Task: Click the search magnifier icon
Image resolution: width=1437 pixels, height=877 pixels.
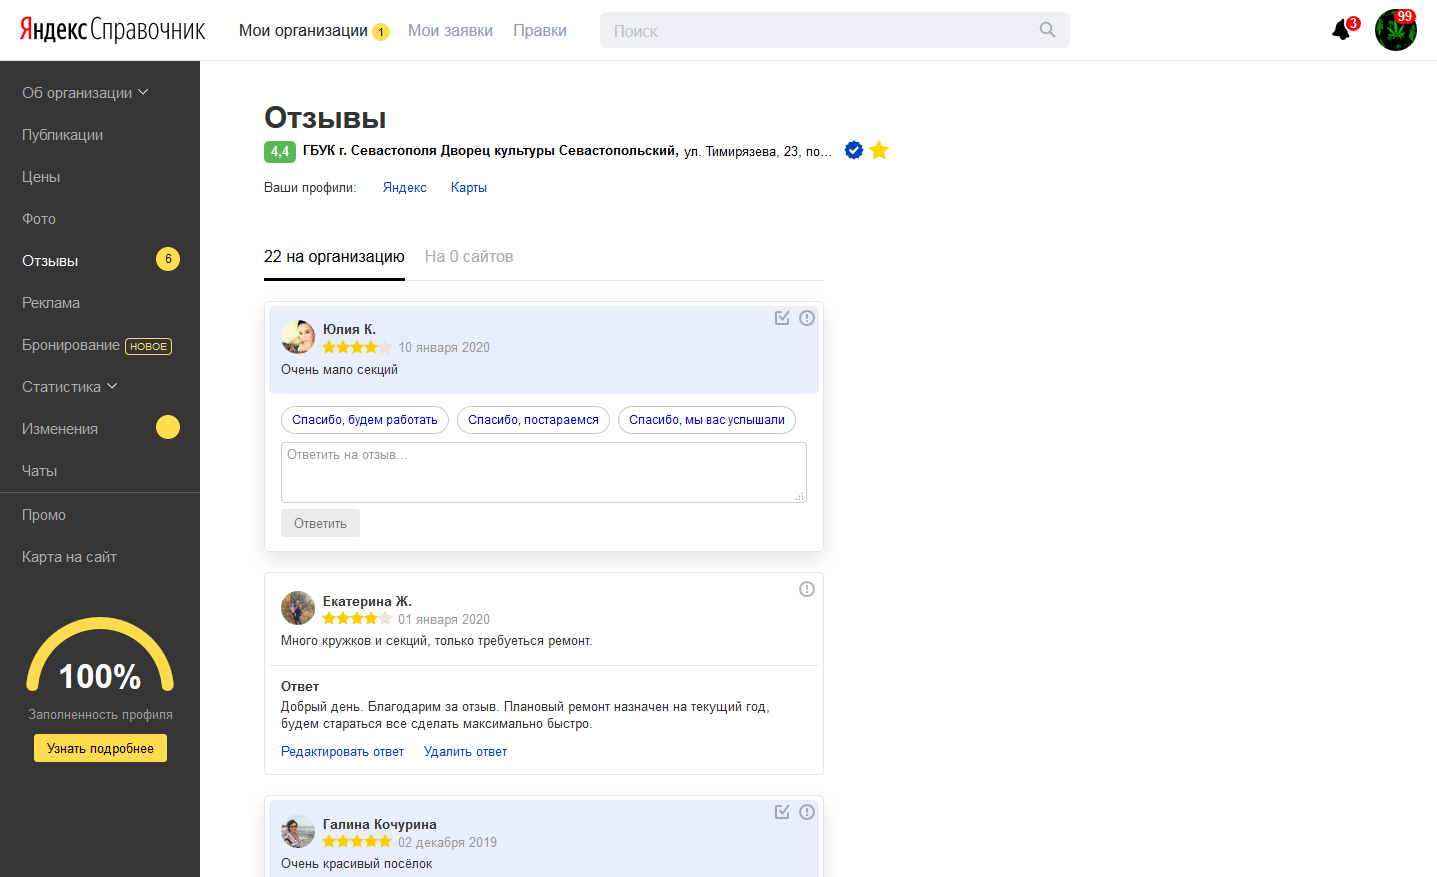Action: tap(1047, 30)
